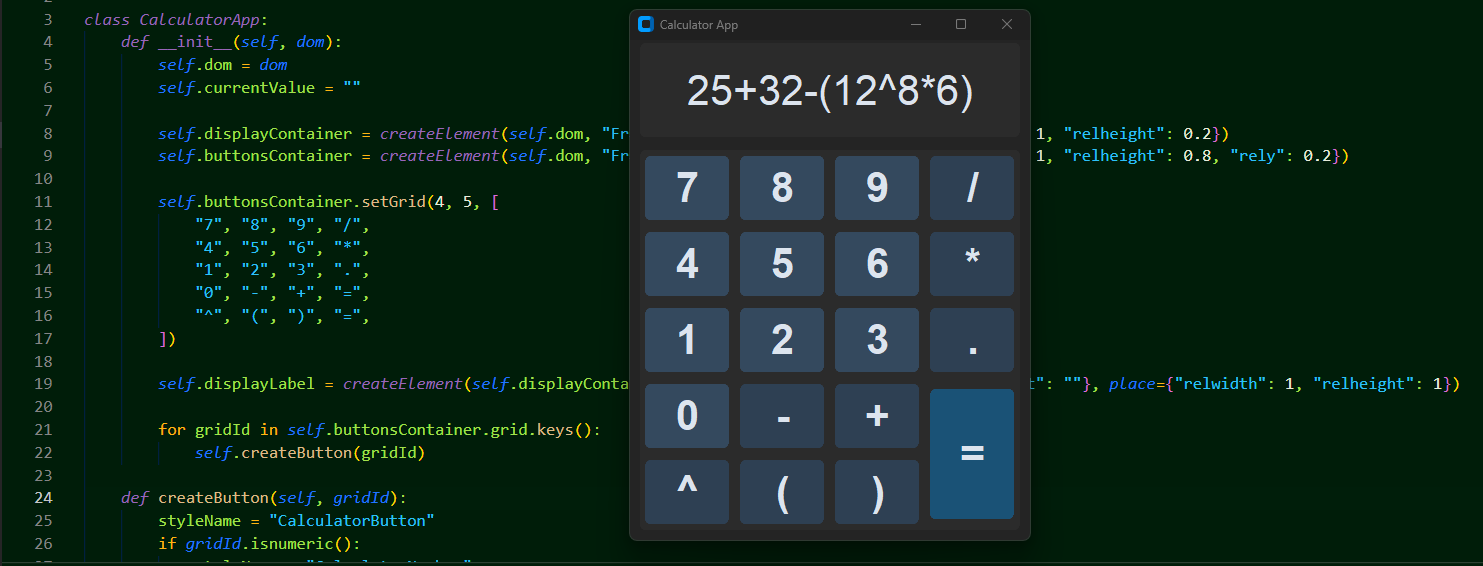Click the minus (-) operator button
The height and width of the screenshot is (566, 1483).
click(x=781, y=416)
